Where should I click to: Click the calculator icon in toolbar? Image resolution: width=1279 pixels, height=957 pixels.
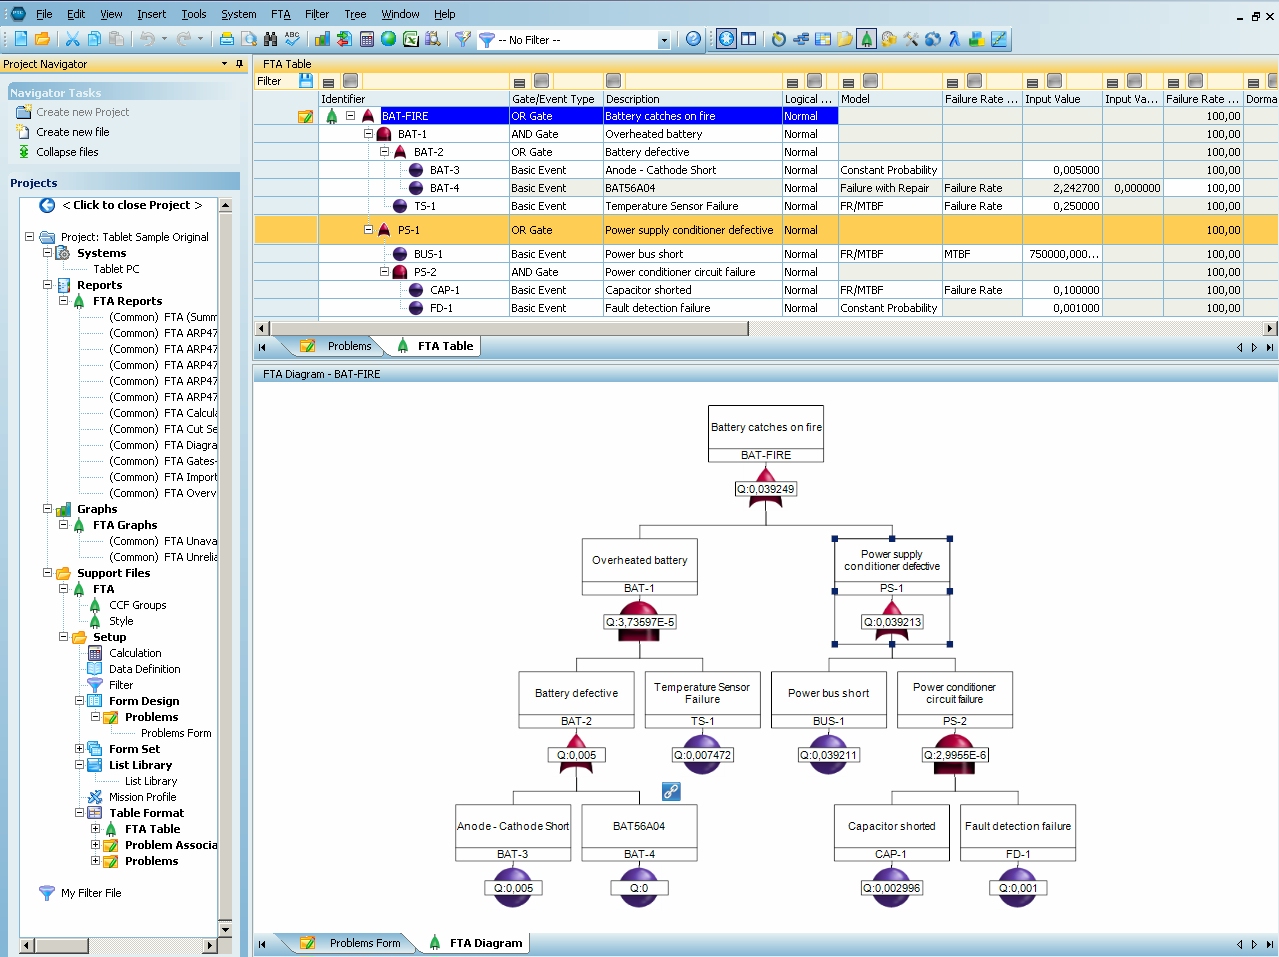click(x=366, y=39)
